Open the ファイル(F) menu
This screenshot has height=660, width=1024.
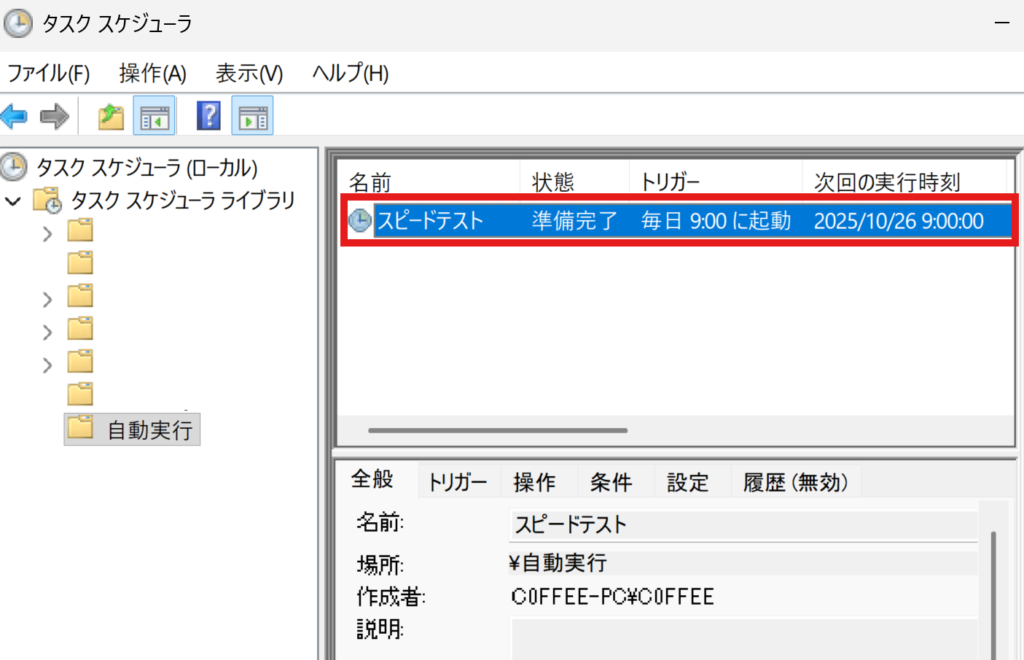[x=48, y=73]
